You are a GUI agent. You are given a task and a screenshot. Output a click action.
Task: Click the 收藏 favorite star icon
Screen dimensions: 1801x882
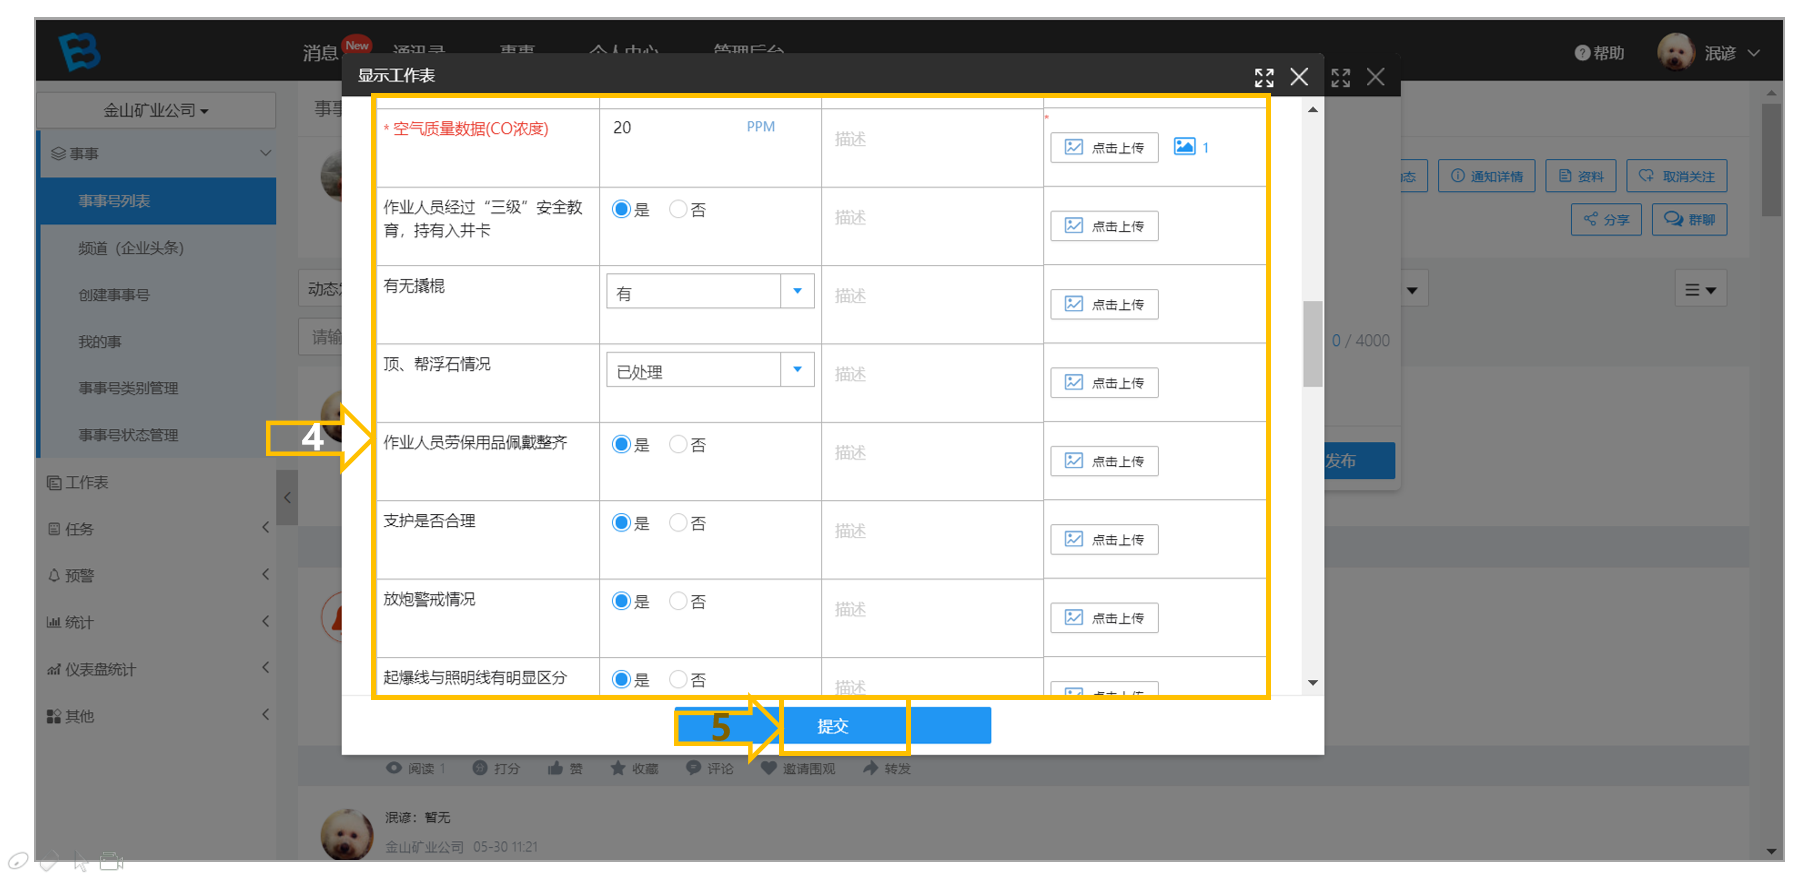click(618, 768)
